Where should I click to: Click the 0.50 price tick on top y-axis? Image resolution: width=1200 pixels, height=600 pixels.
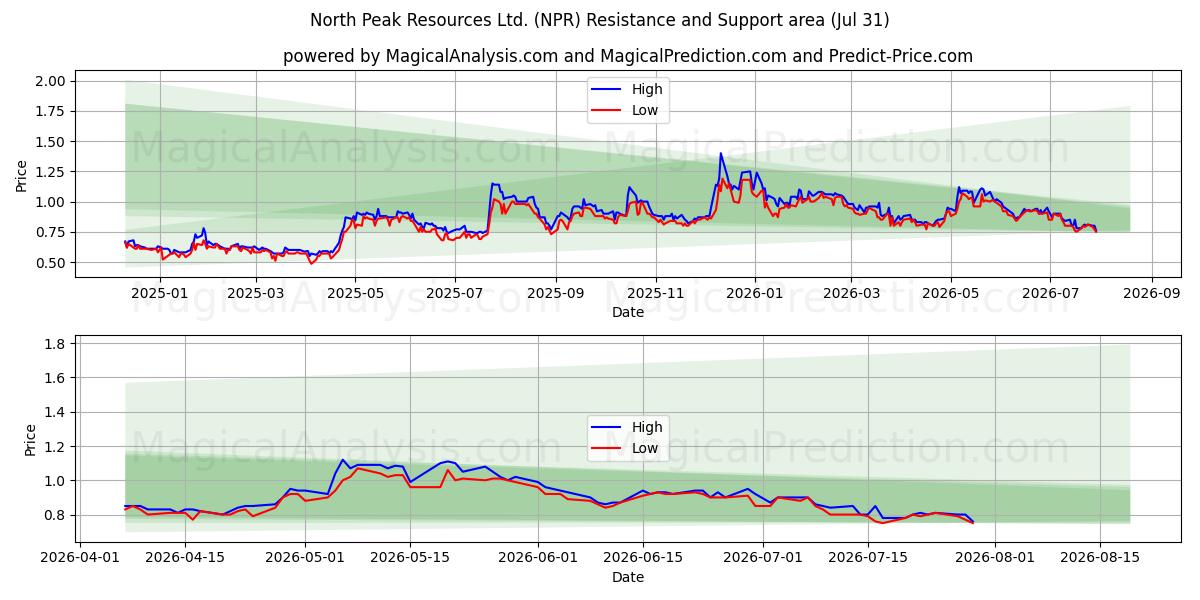tap(51, 263)
